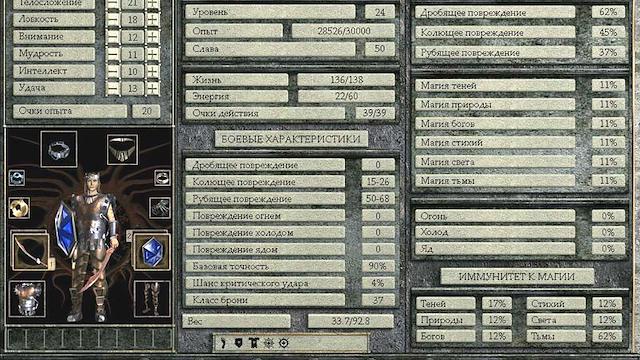Click the Очки действия label
Image resolution: width=640 pixels, height=360 pixels.
tap(265, 113)
